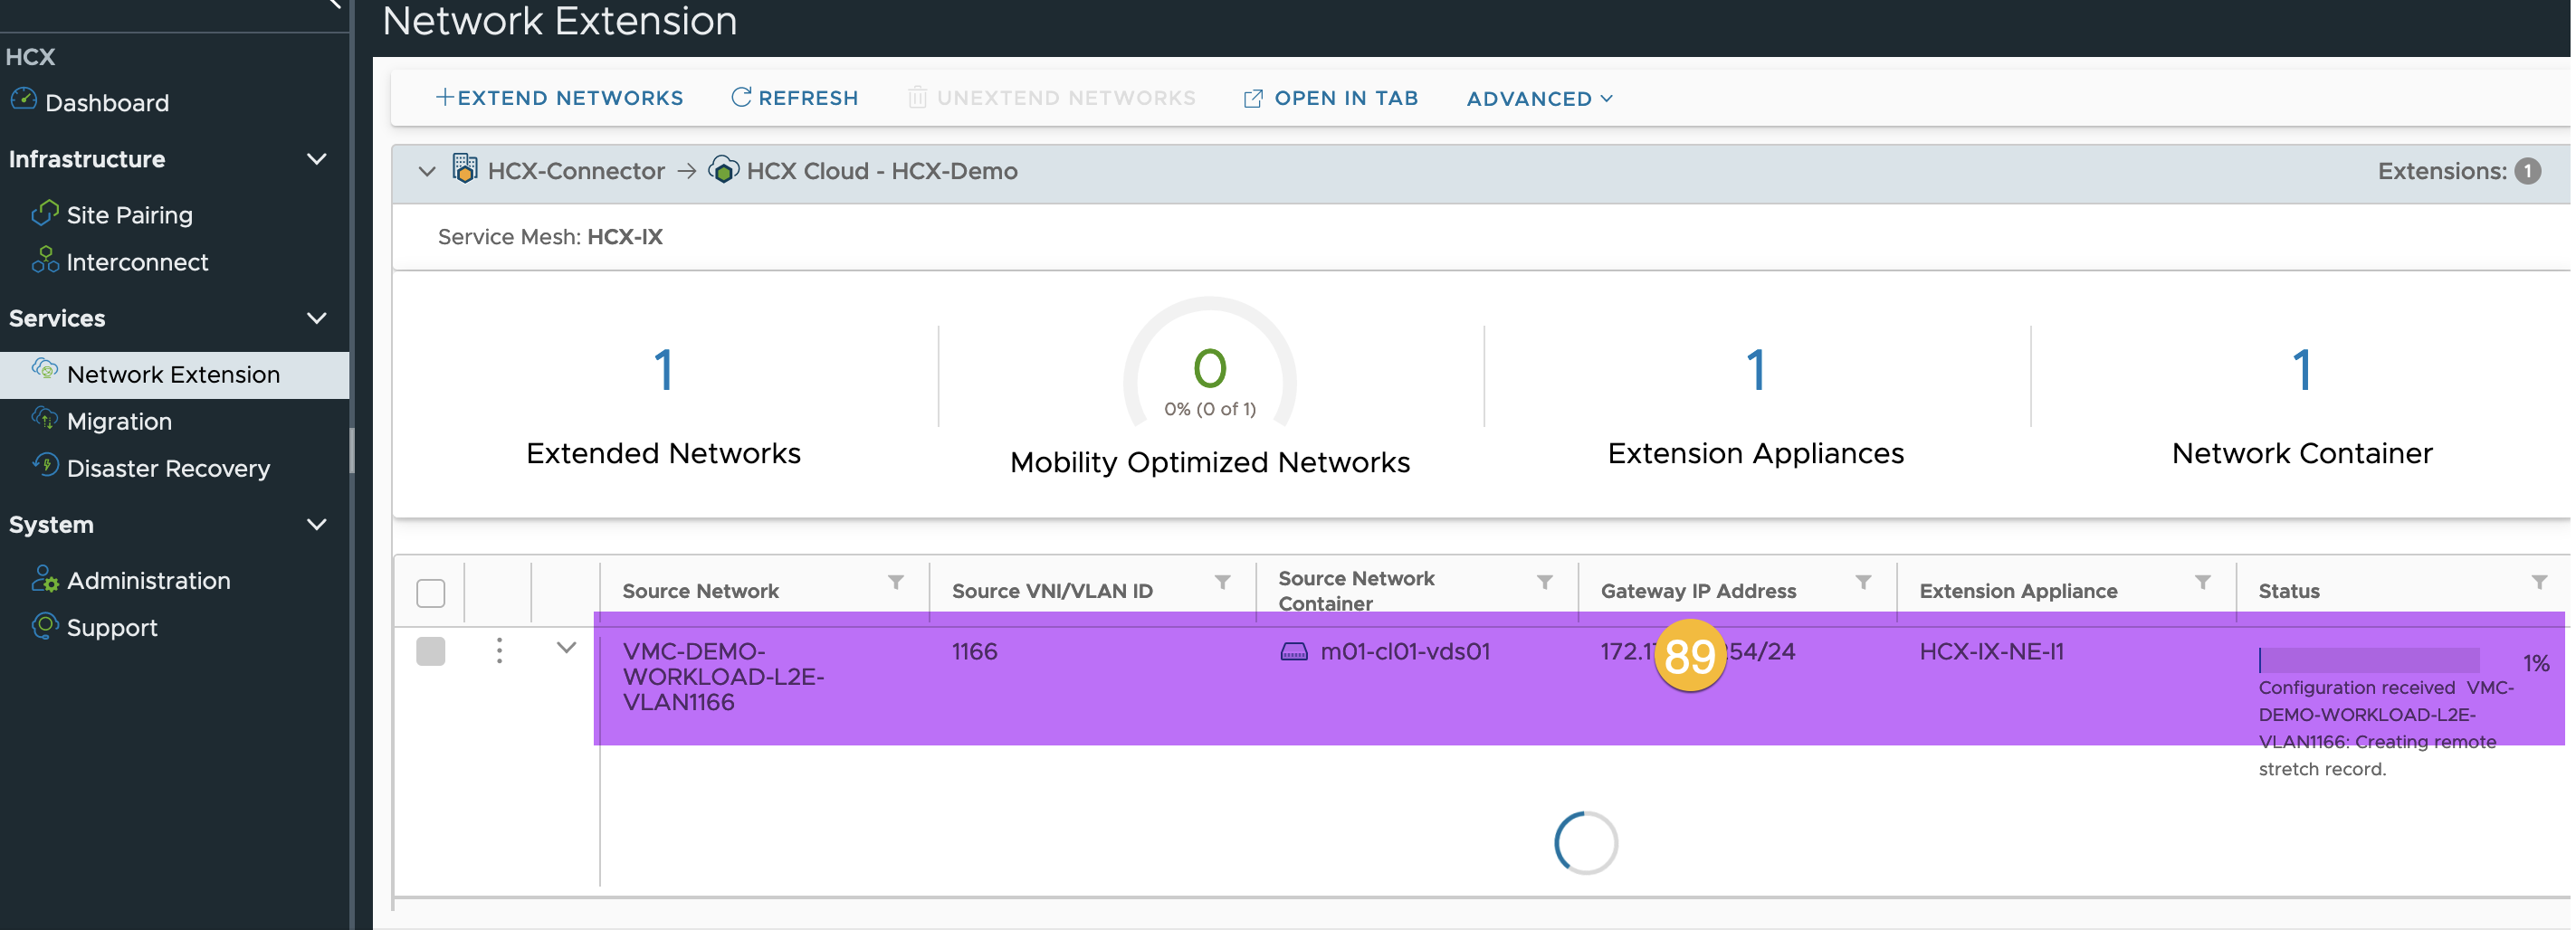Click the Extension Appliances count
Viewport: 2576px width, 930px height.
coord(1756,370)
